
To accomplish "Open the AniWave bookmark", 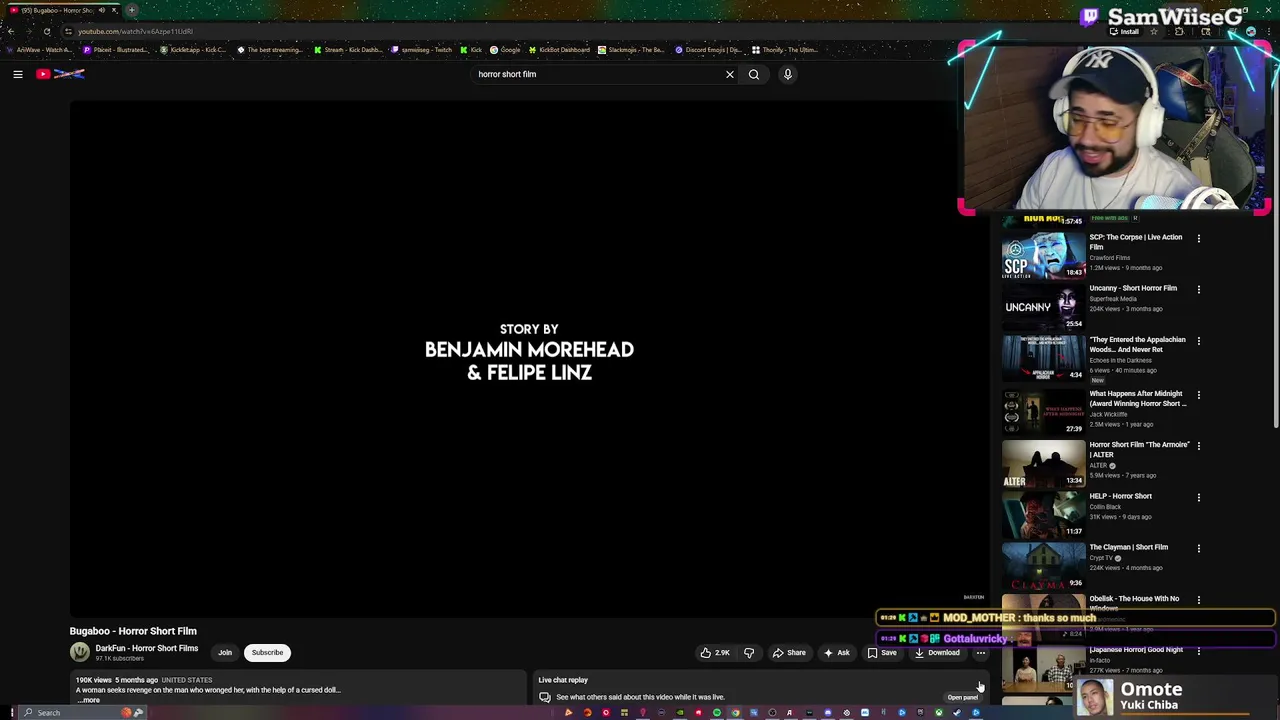I will 39,50.
